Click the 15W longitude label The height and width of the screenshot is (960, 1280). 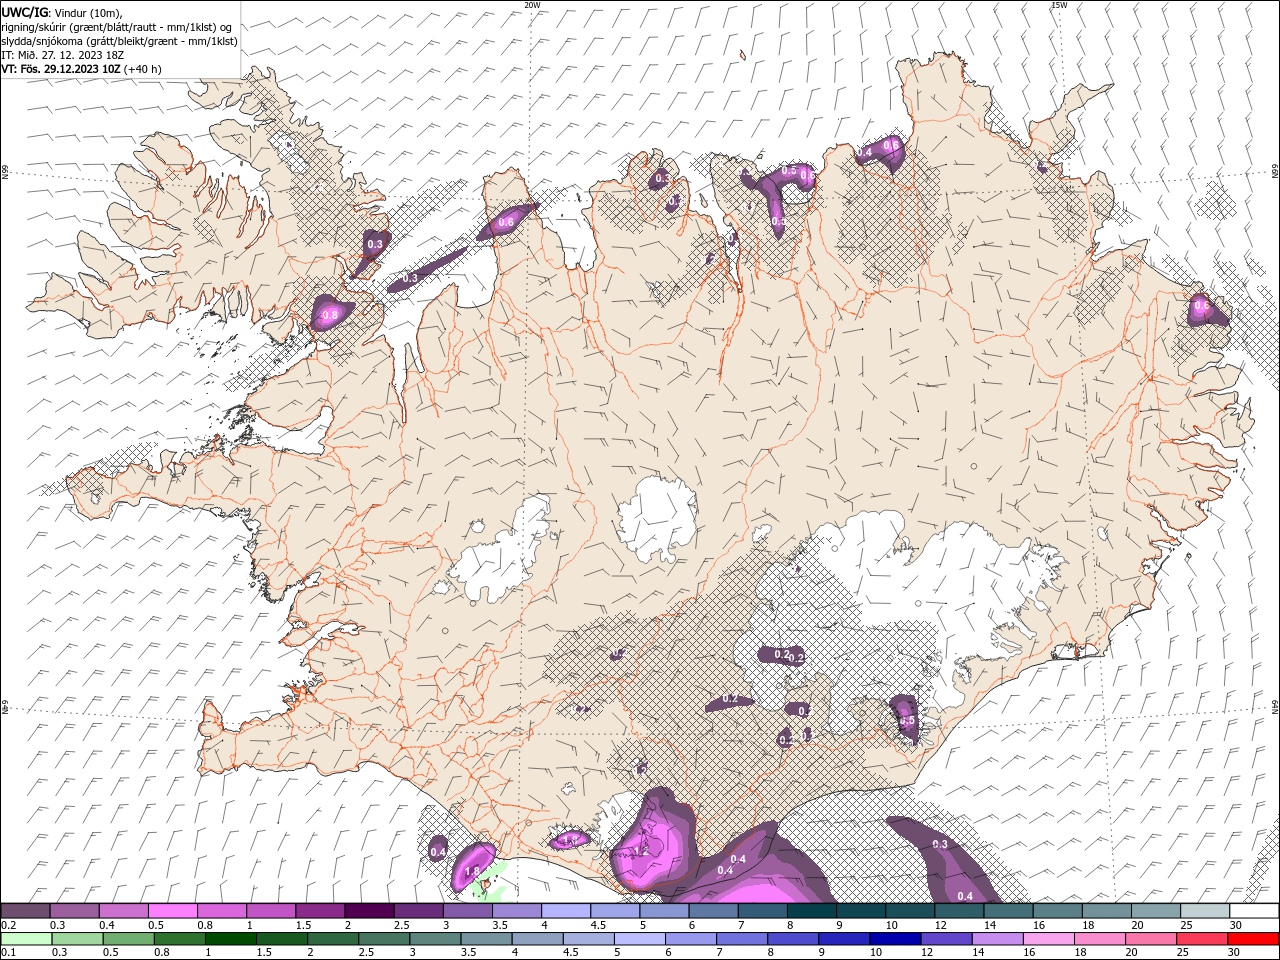tap(1059, 5)
